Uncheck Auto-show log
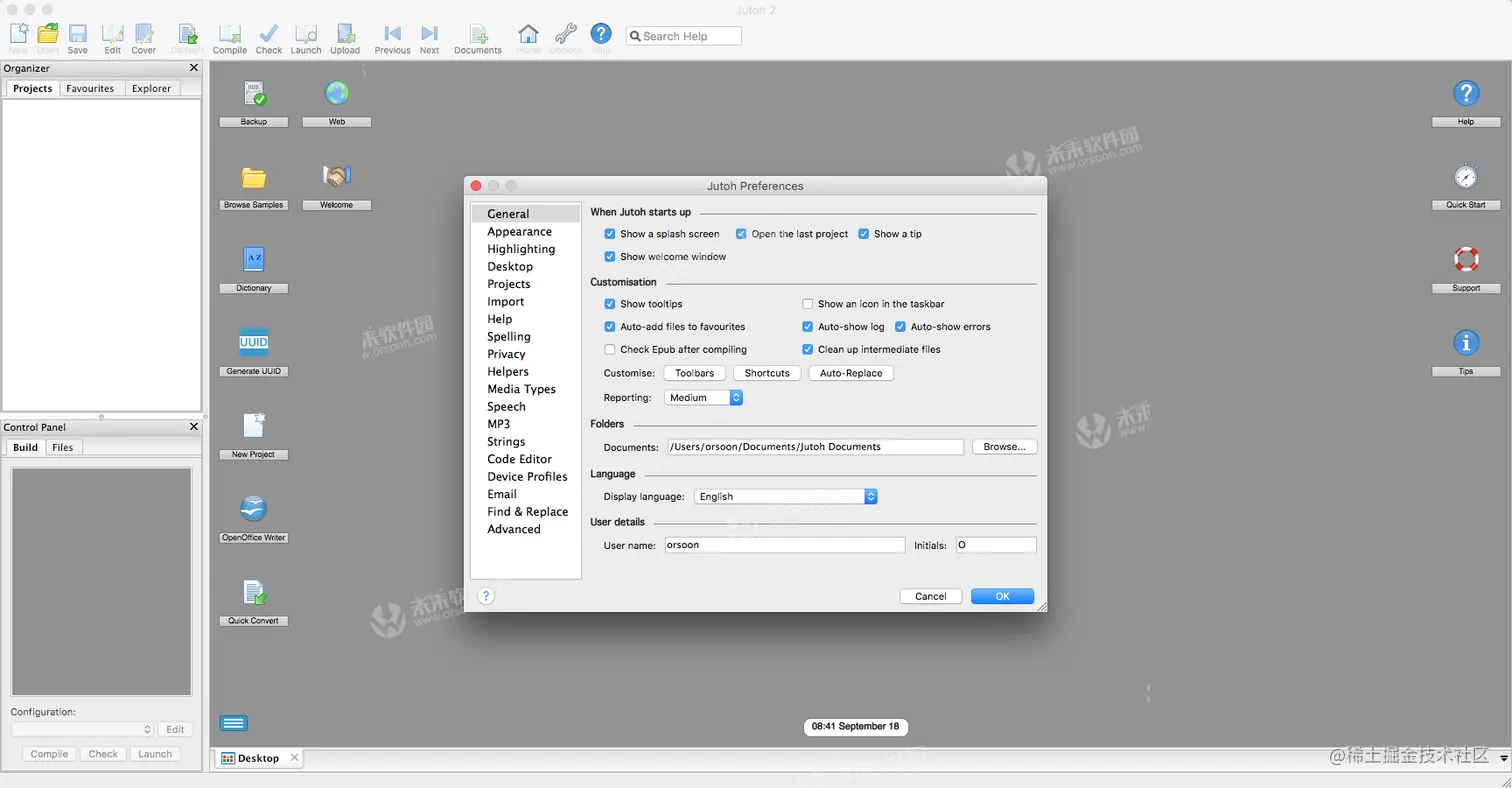Screen dimensions: 1512x788 coord(808,327)
